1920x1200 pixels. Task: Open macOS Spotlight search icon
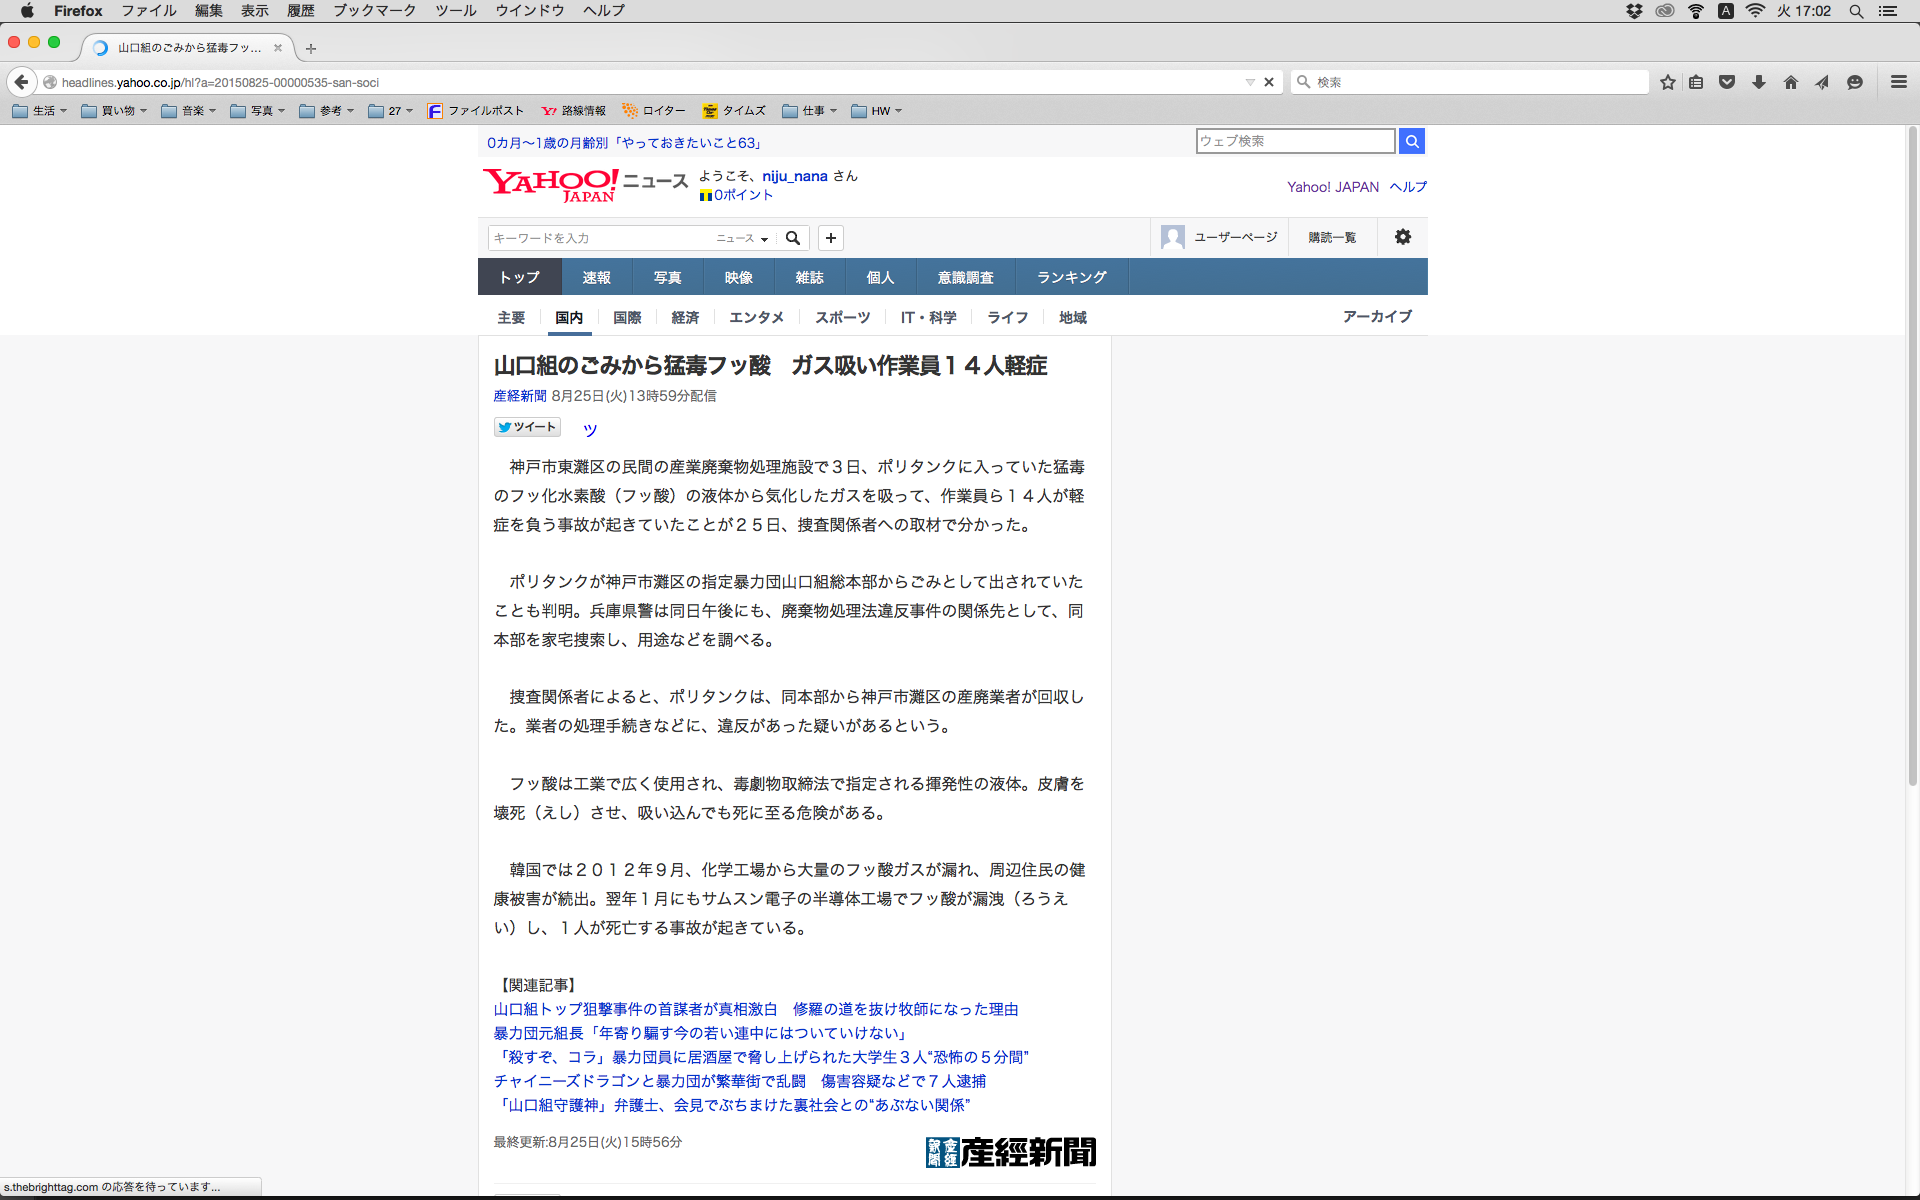(1856, 11)
